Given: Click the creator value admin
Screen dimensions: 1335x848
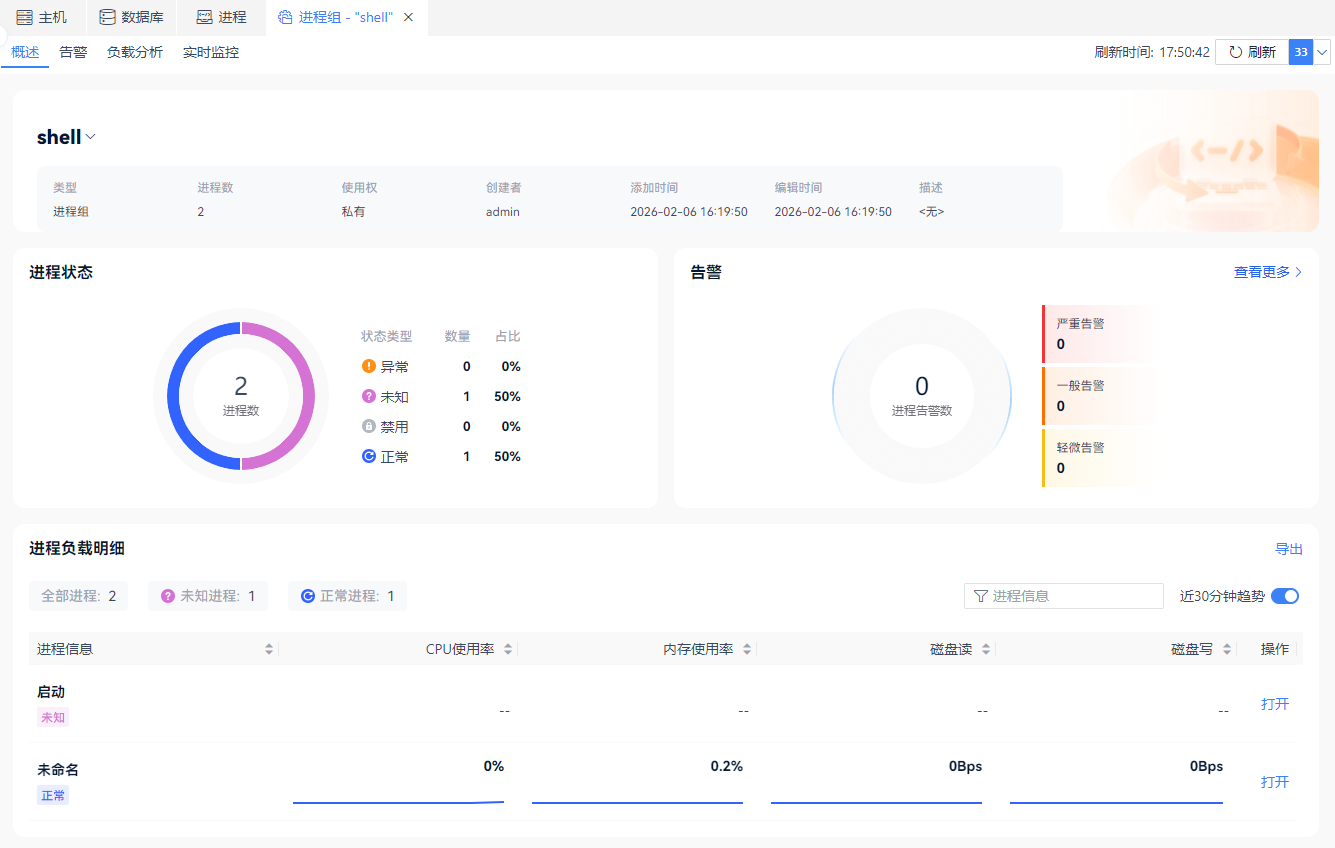Looking at the screenshot, I should pyautogui.click(x=503, y=212).
